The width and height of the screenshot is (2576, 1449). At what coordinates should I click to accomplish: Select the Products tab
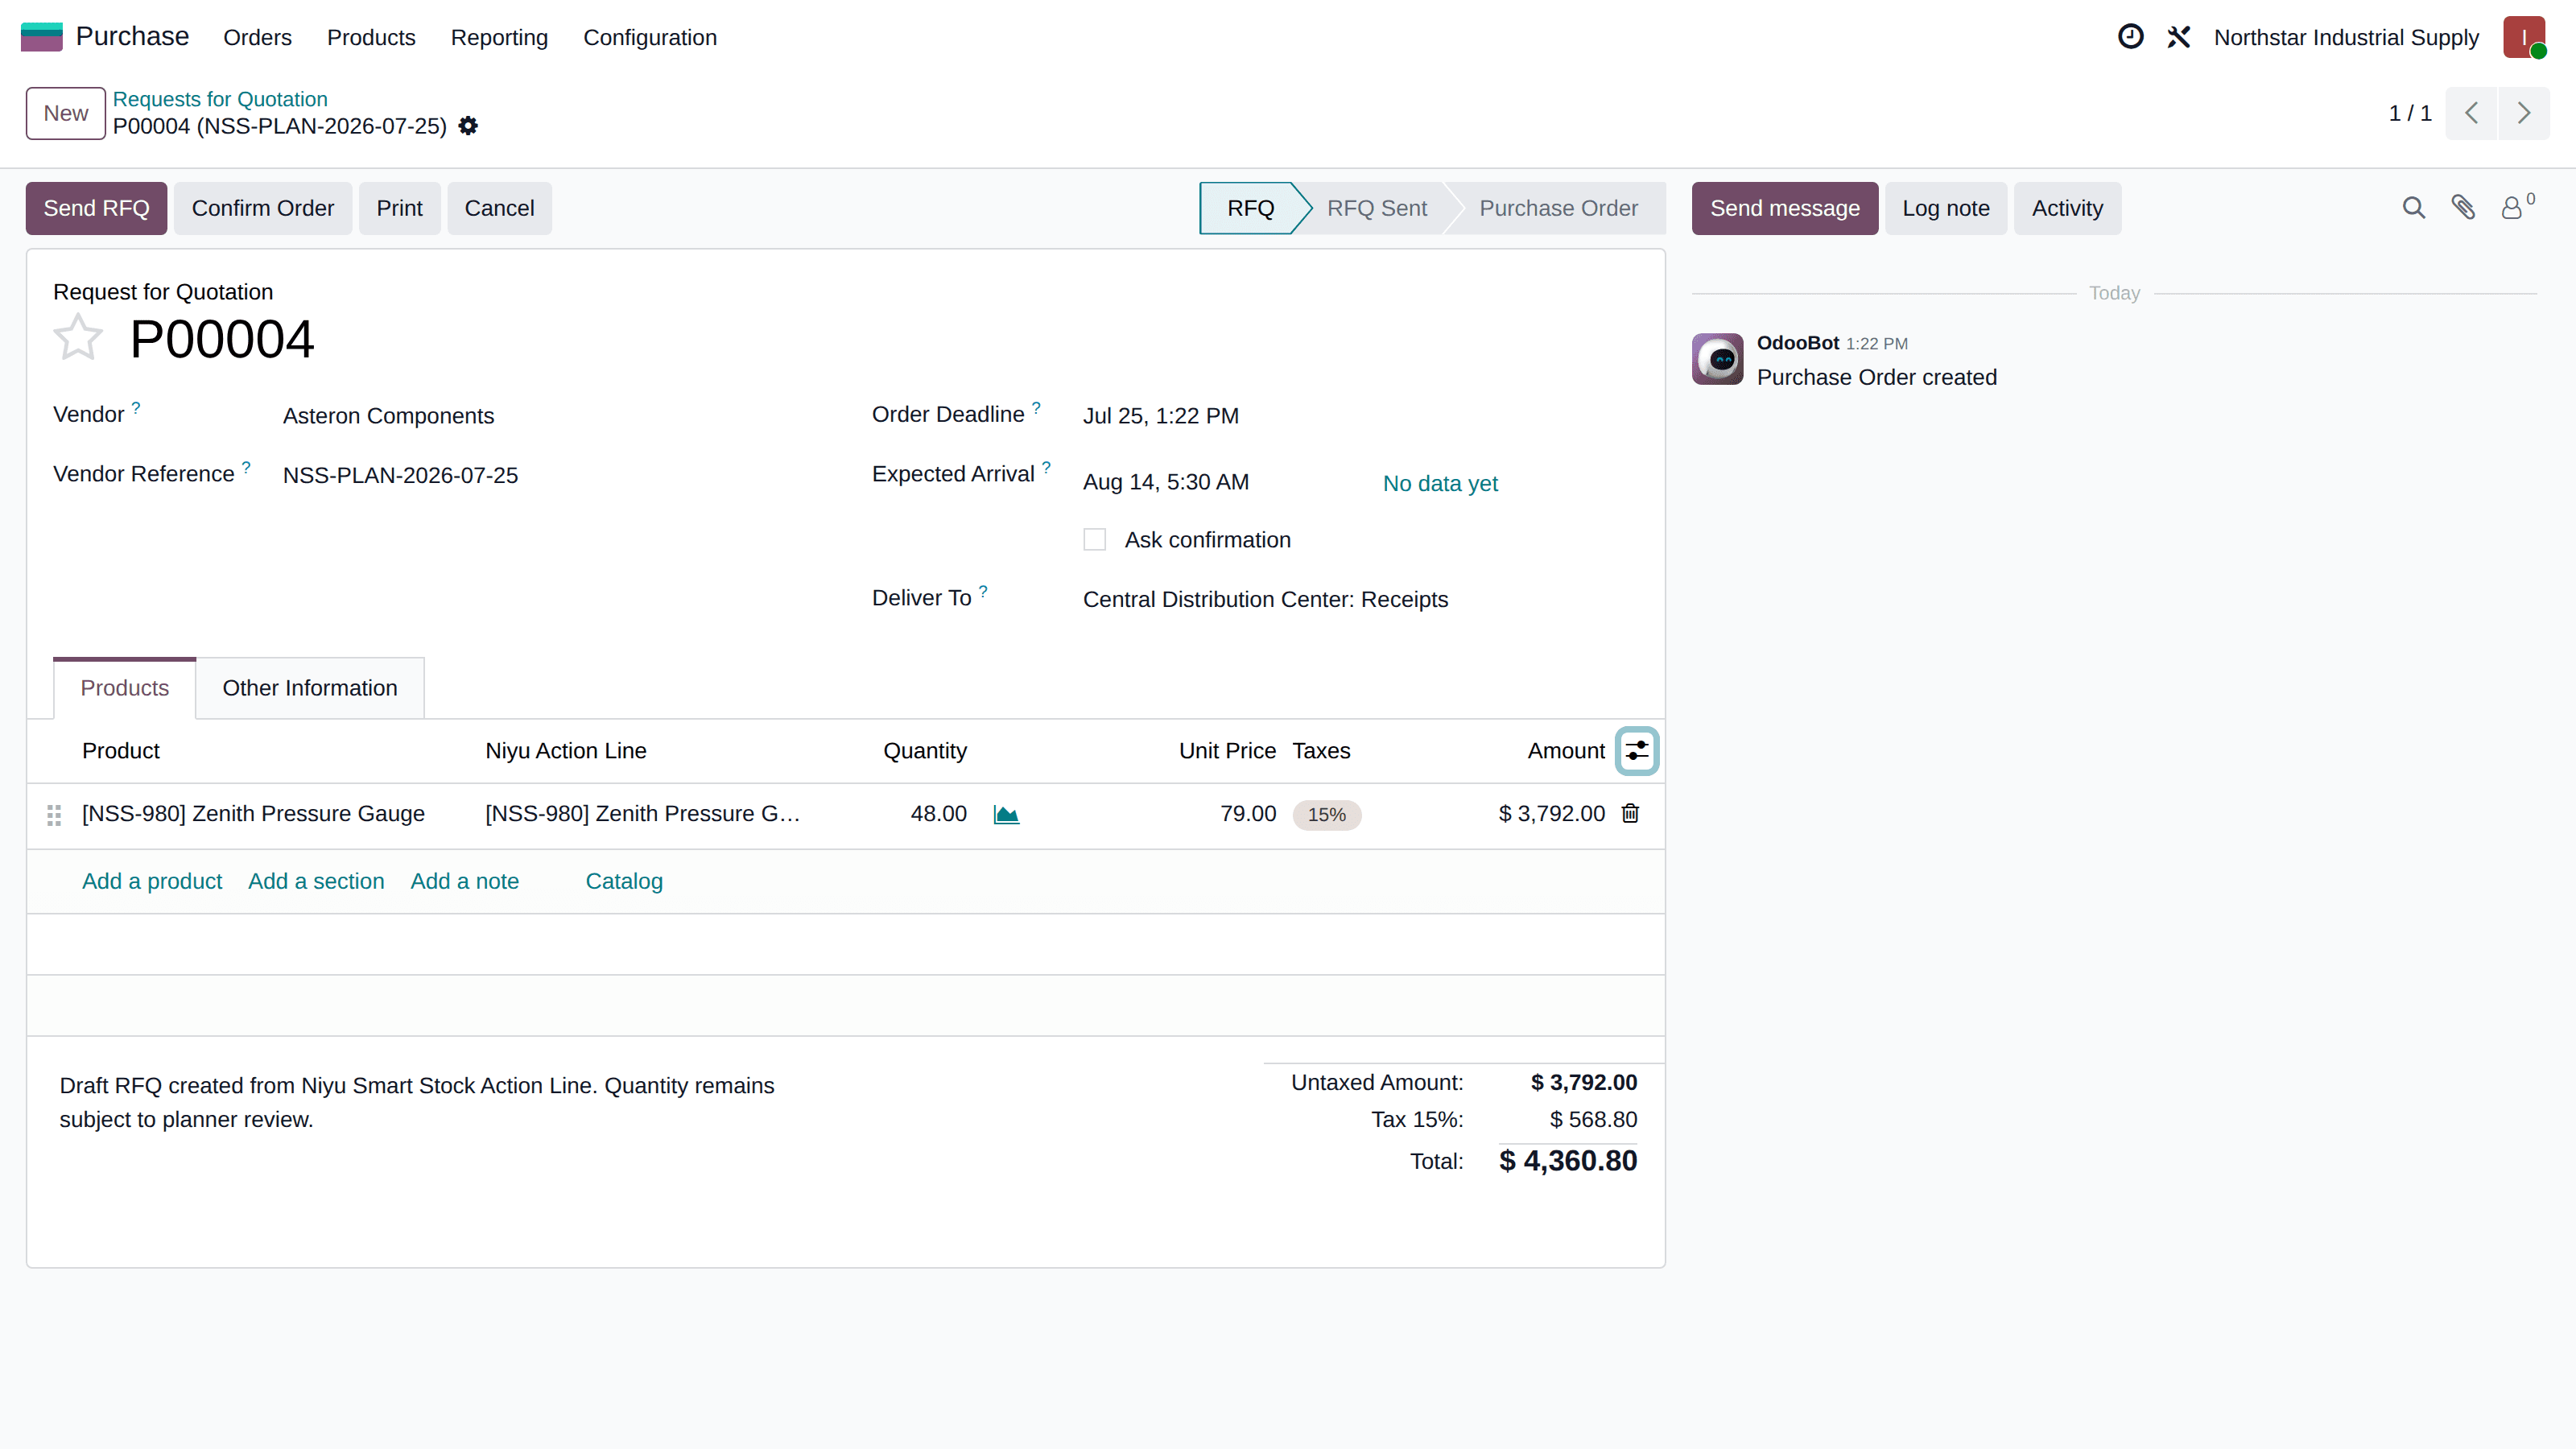[124, 688]
